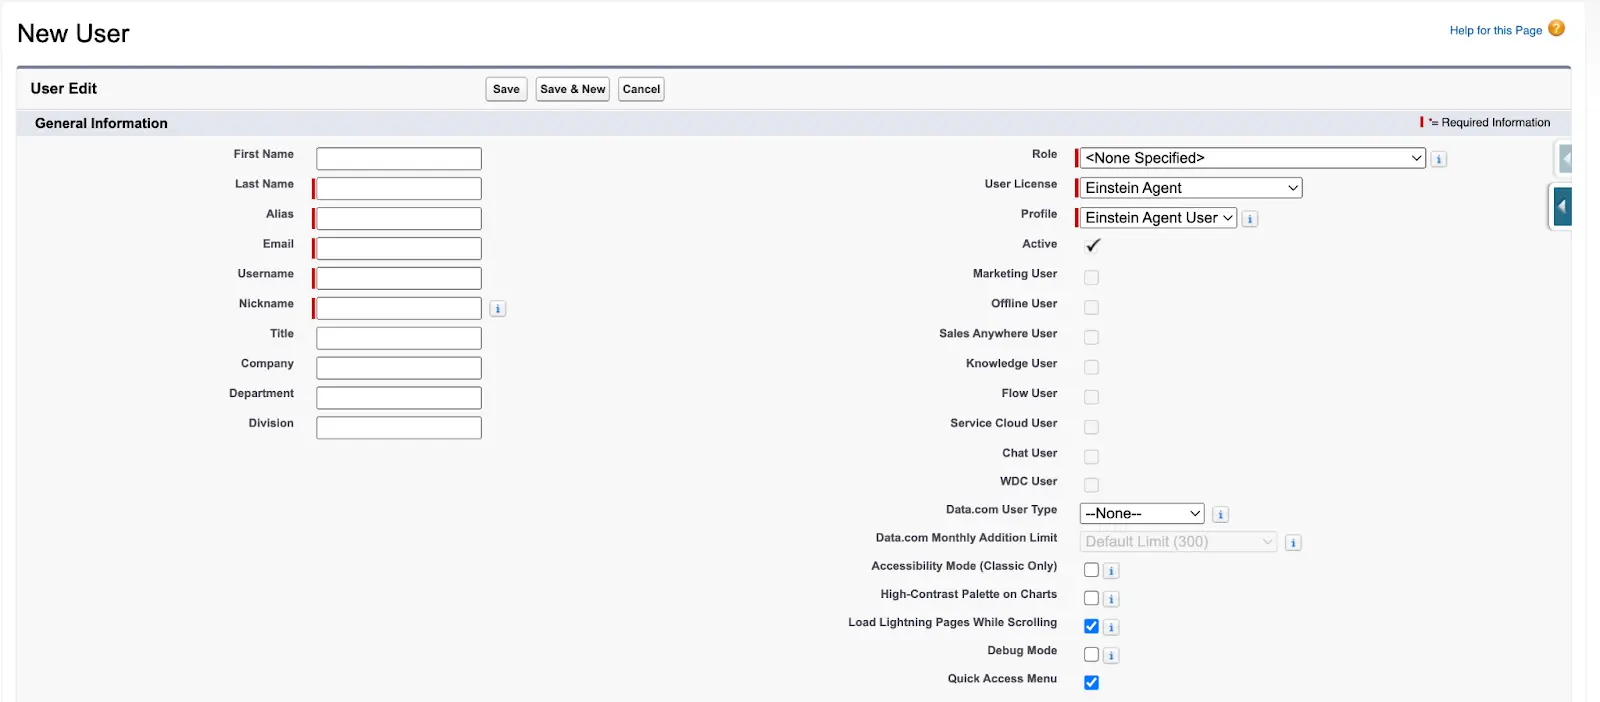Click info icon for Debug Mode
1600x702 pixels.
(1111, 656)
